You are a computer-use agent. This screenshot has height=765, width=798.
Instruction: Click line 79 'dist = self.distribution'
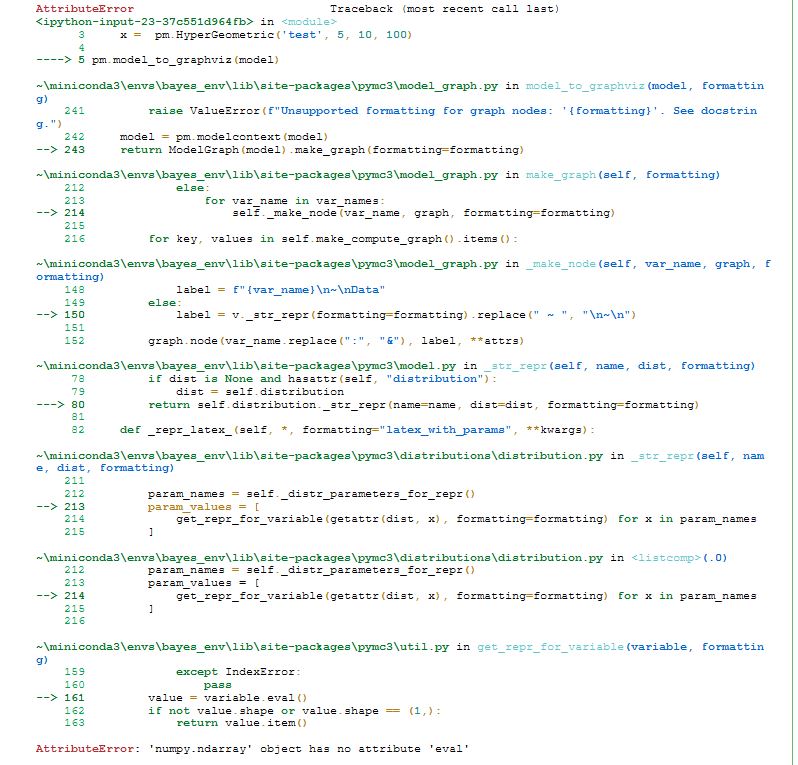260,392
